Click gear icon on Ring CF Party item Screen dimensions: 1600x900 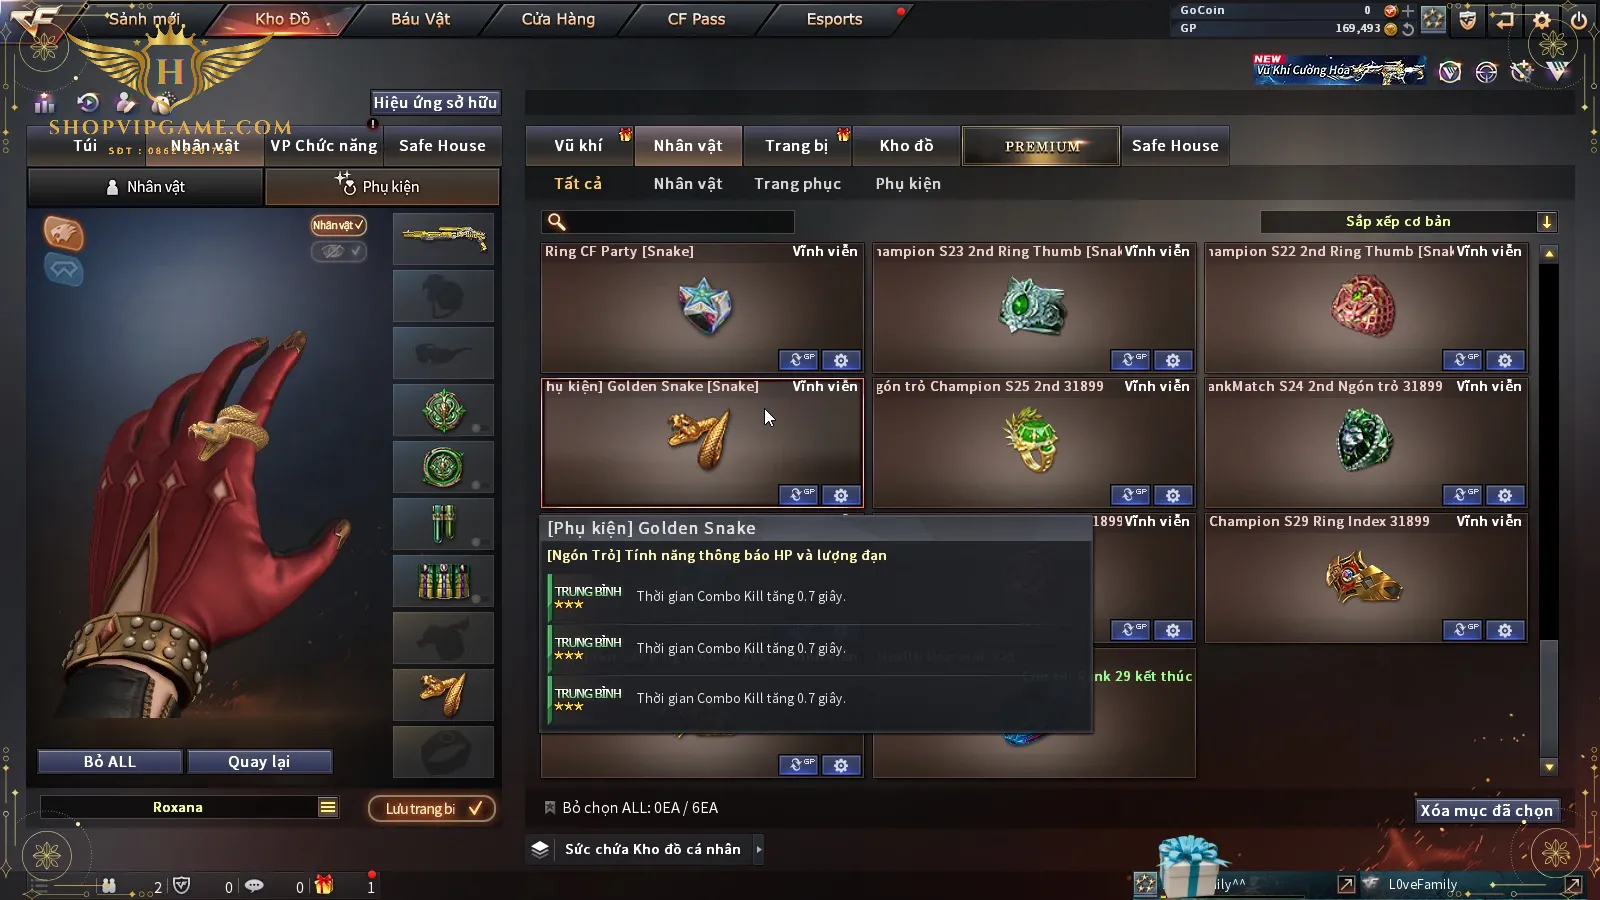(x=841, y=360)
